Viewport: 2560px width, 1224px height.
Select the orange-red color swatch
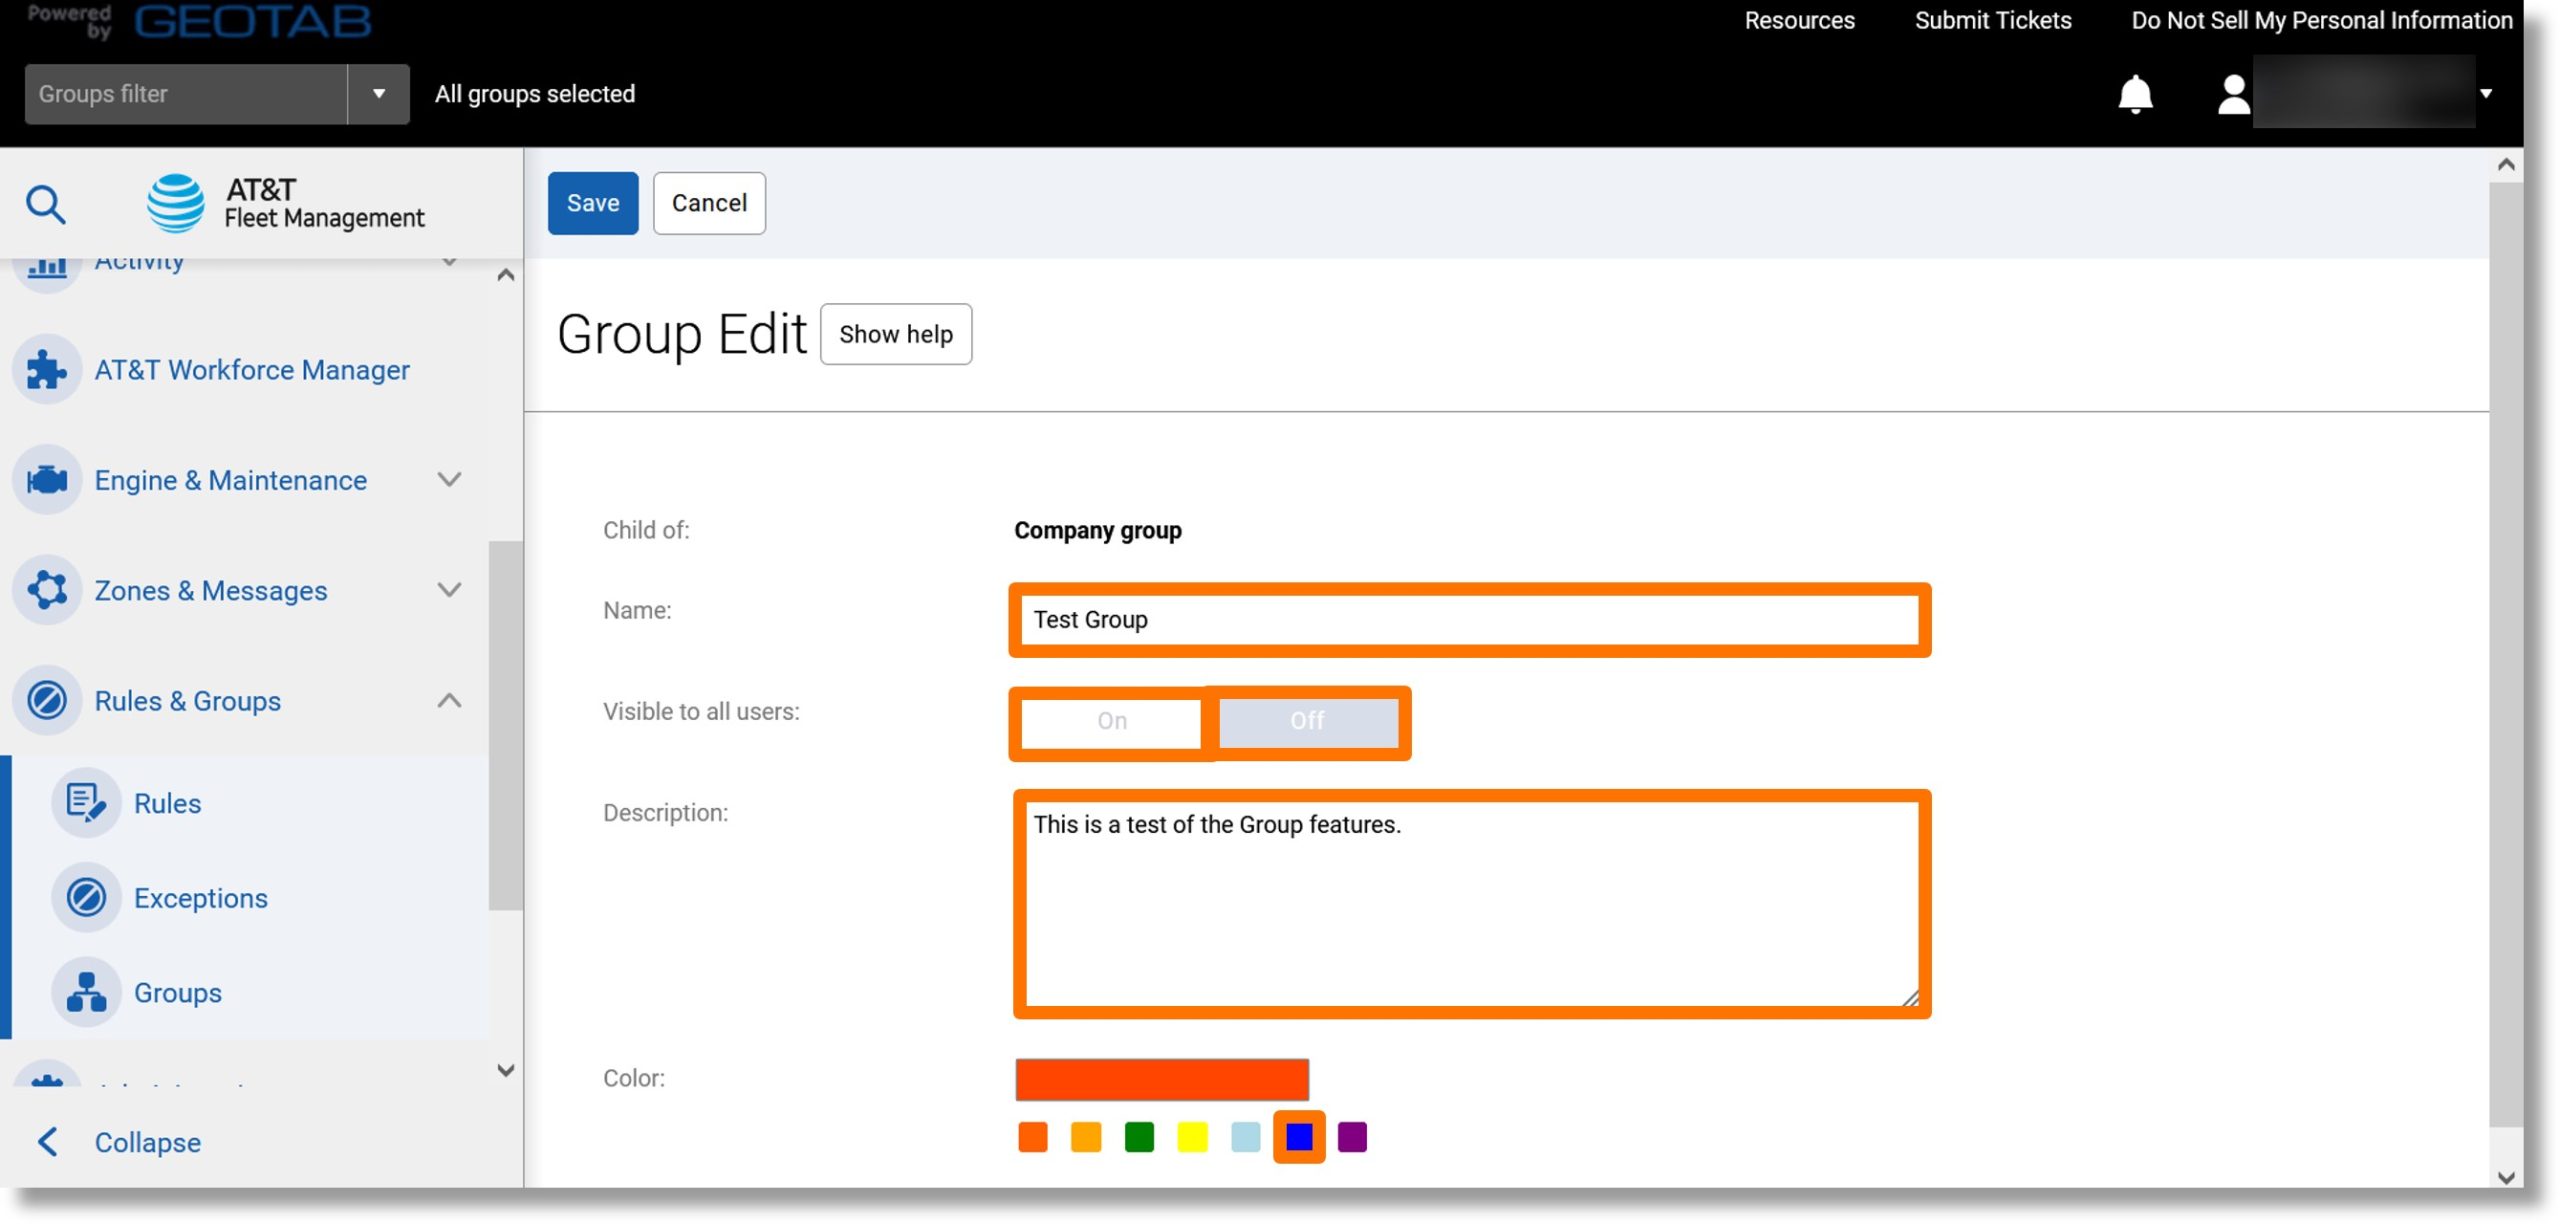click(x=1032, y=1137)
